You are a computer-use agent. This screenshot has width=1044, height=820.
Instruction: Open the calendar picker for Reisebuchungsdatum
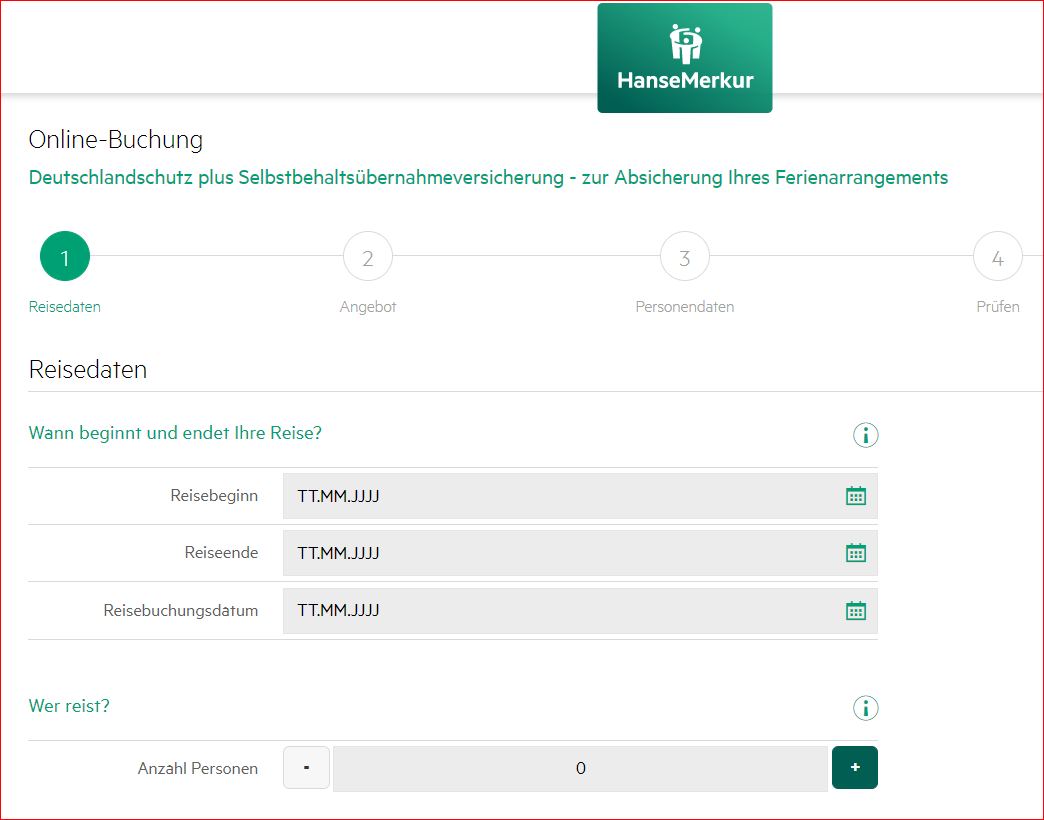click(855, 611)
